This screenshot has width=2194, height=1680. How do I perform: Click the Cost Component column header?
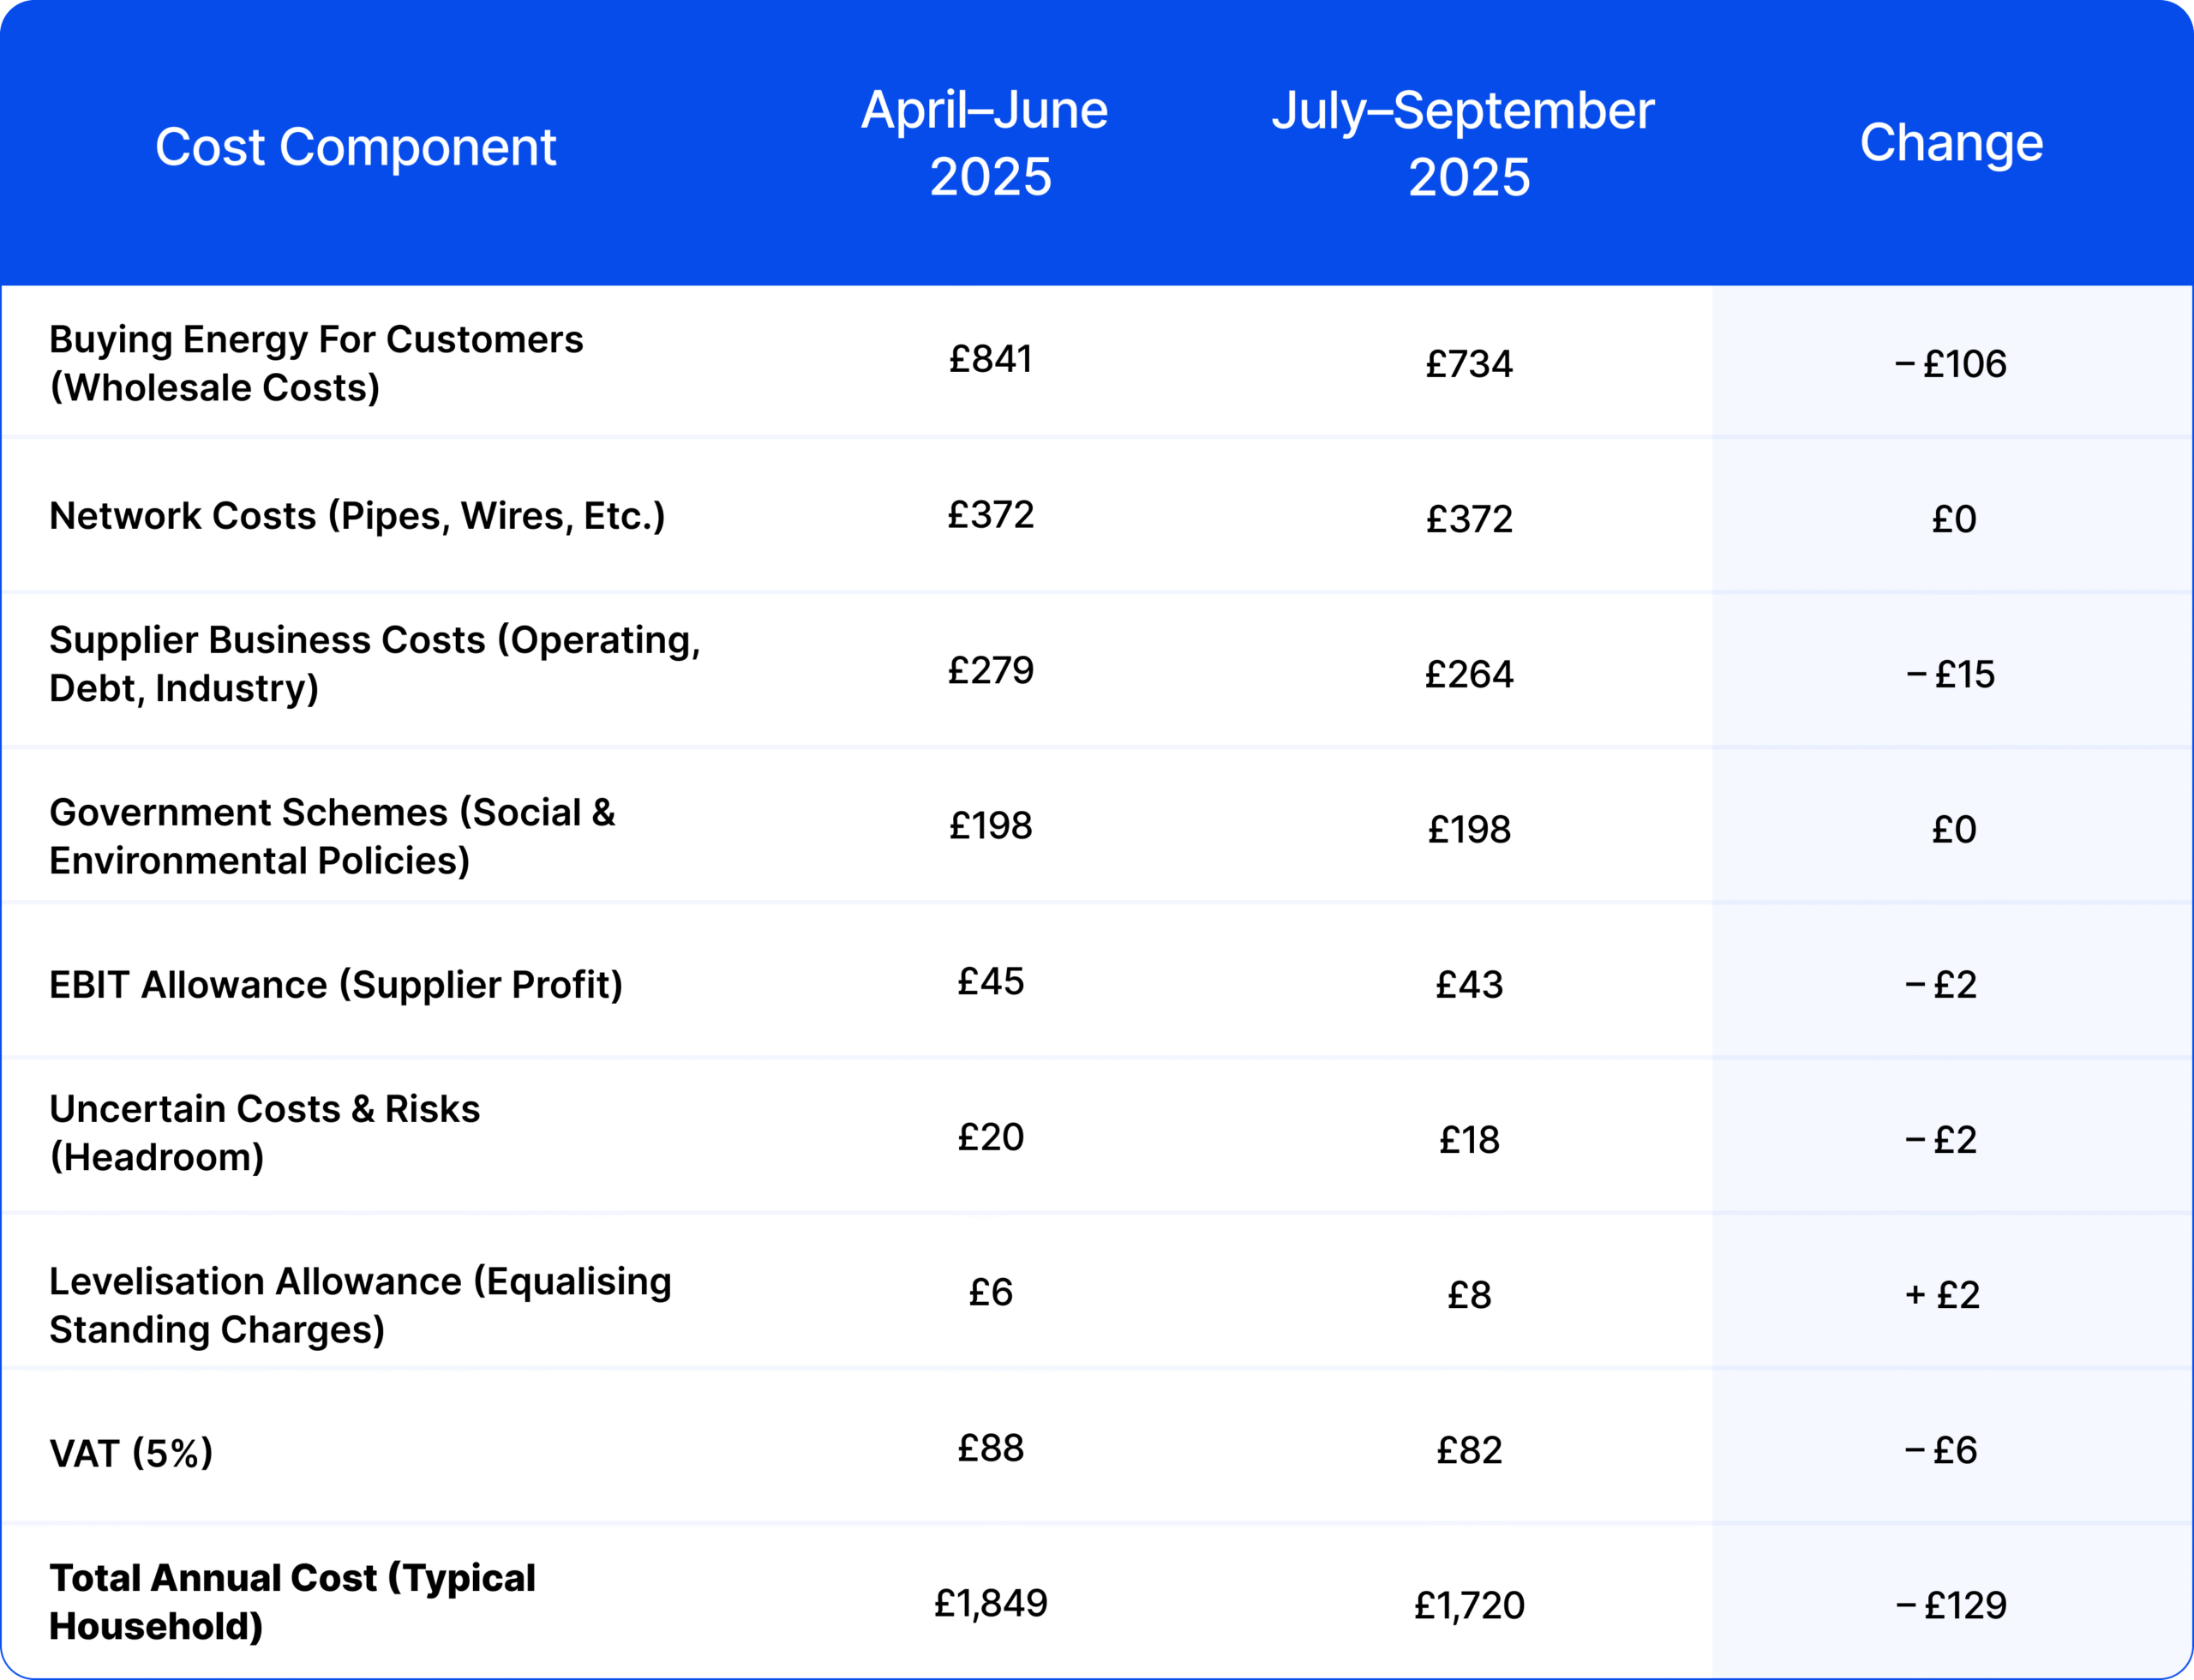[x=355, y=147]
